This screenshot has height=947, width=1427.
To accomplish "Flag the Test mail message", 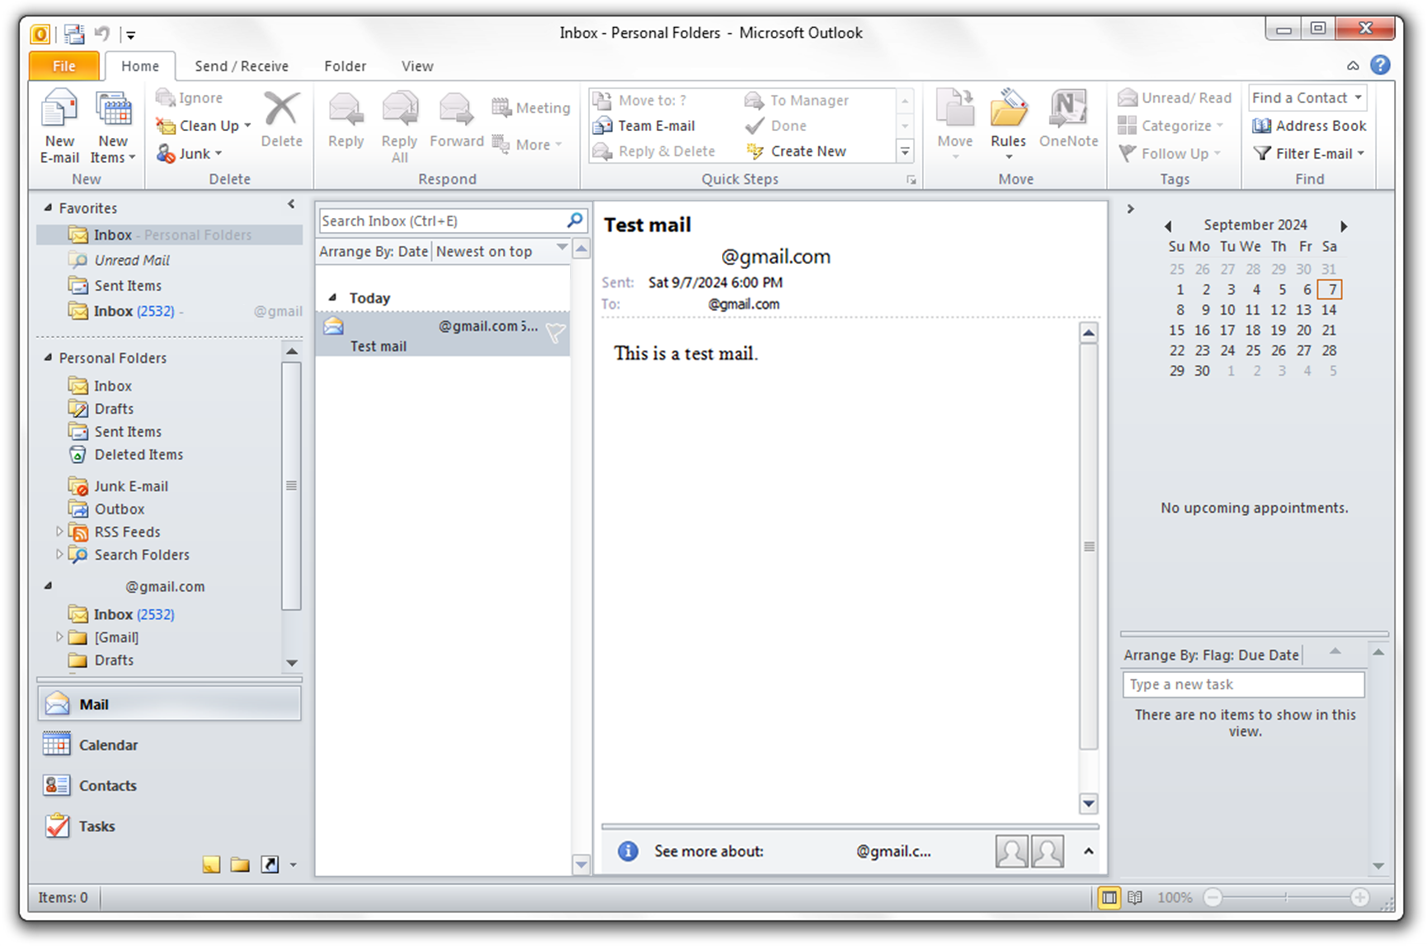I will coord(555,334).
